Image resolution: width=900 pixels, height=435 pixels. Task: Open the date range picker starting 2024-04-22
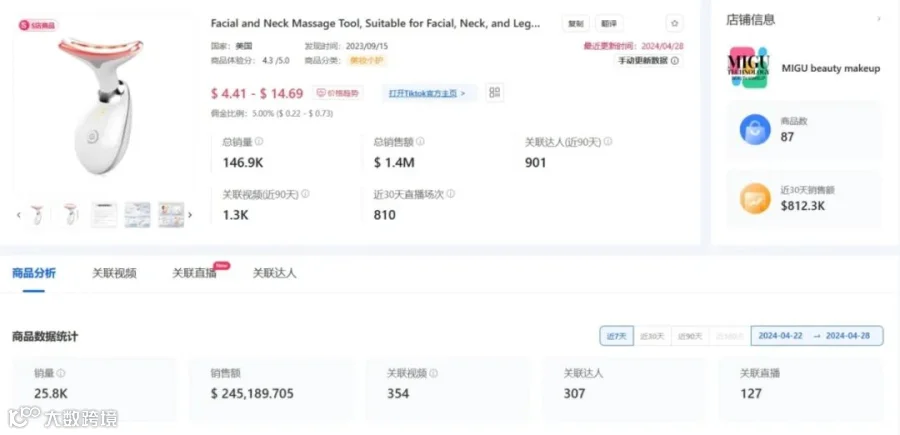click(x=817, y=336)
